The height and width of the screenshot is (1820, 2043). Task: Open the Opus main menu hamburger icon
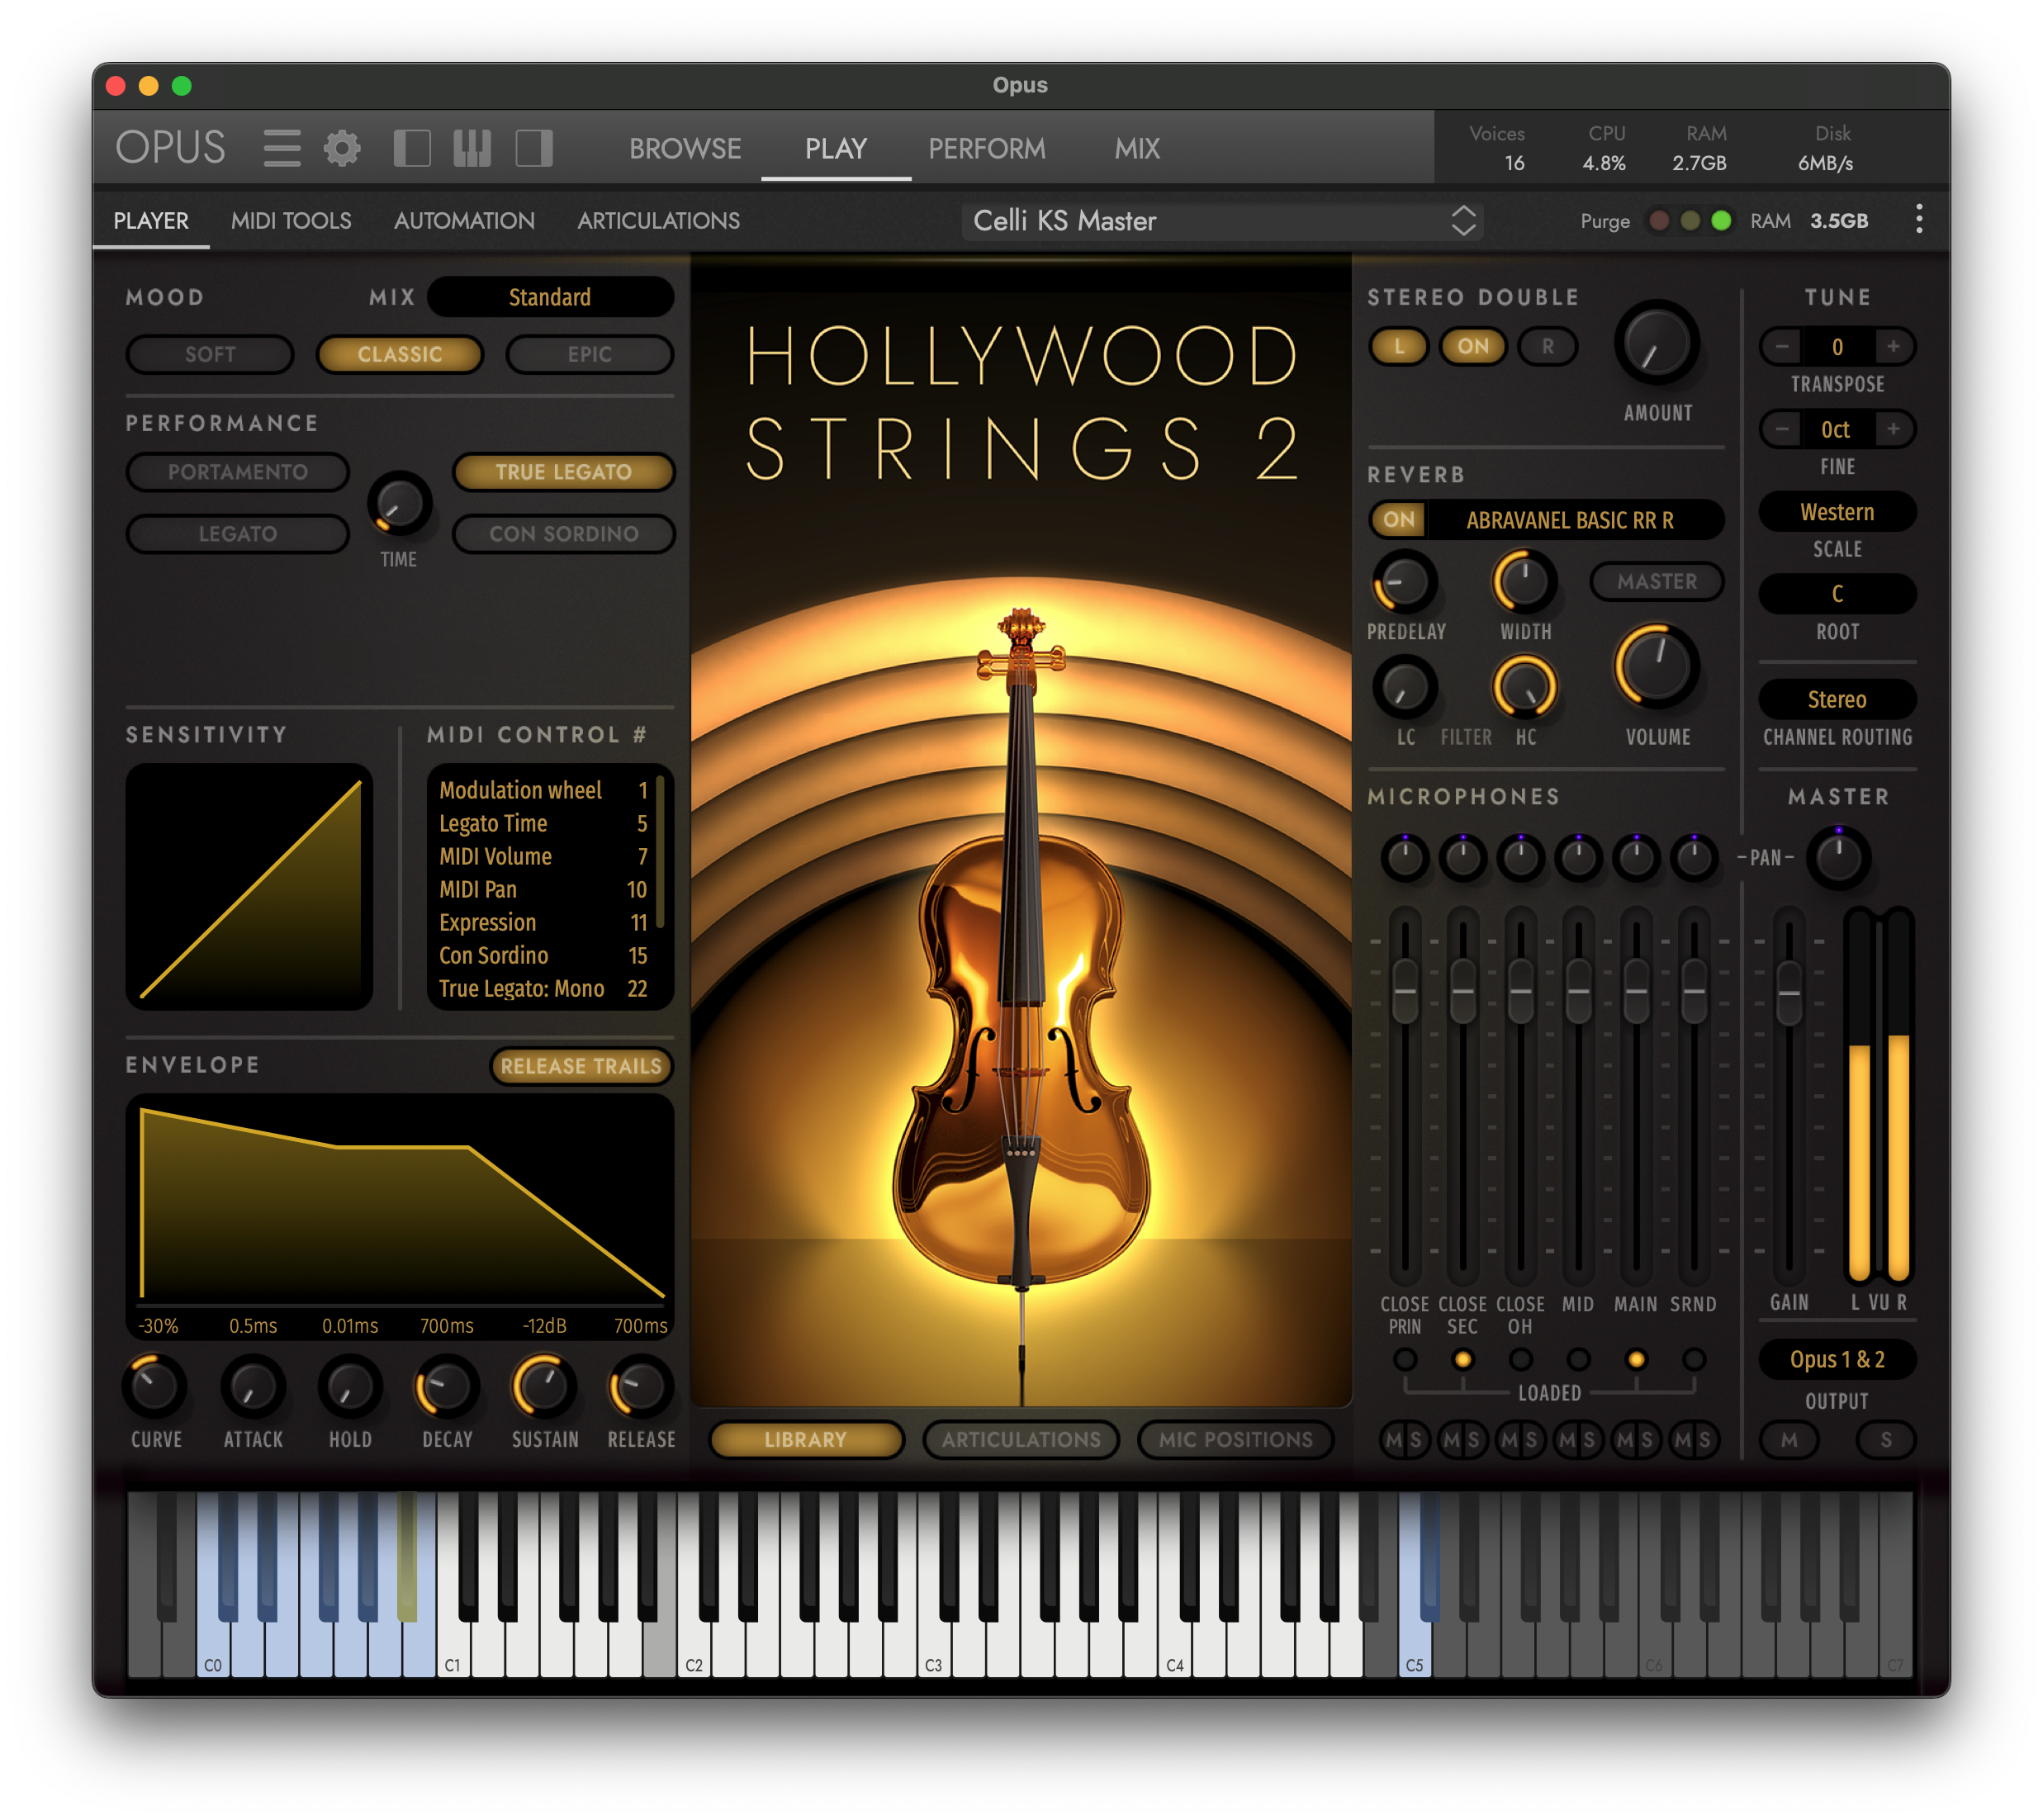point(282,148)
